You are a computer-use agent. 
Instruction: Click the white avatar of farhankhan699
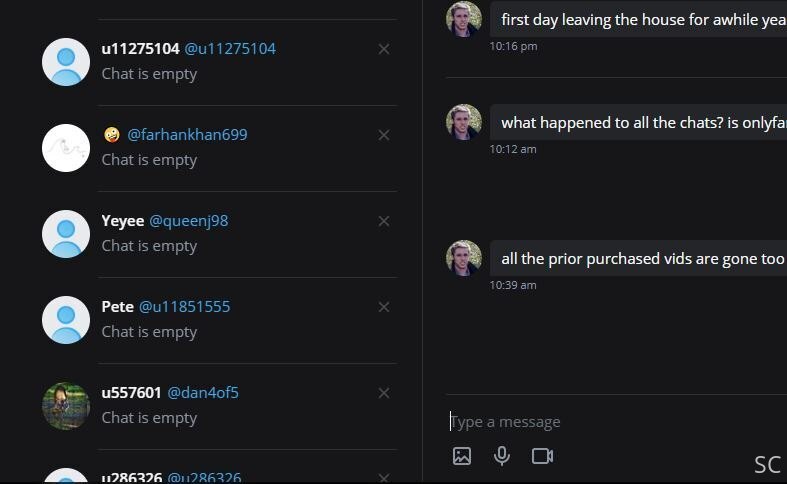66,148
